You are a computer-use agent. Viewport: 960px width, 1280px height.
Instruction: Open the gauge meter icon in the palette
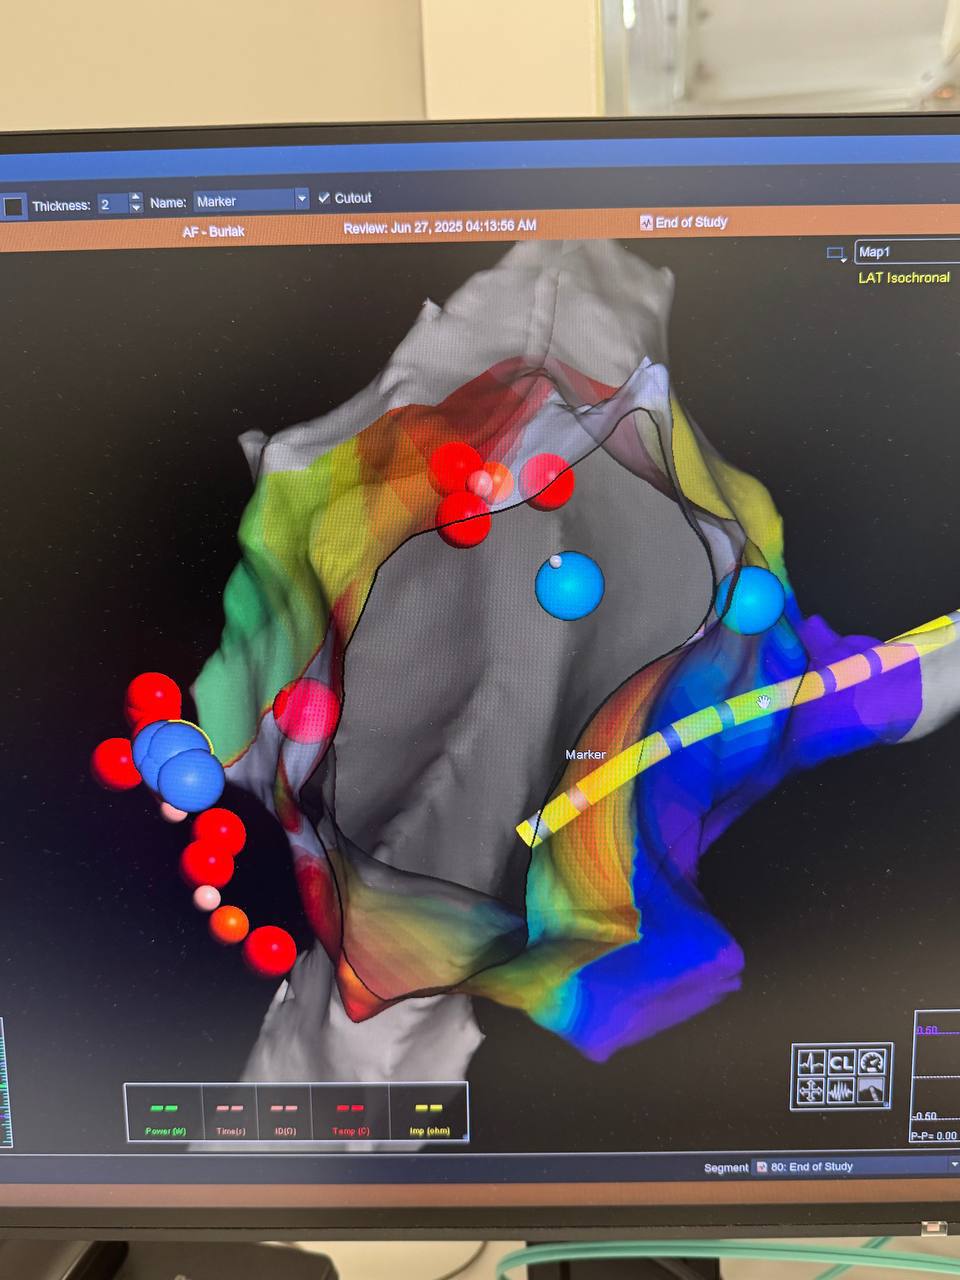click(x=872, y=1062)
